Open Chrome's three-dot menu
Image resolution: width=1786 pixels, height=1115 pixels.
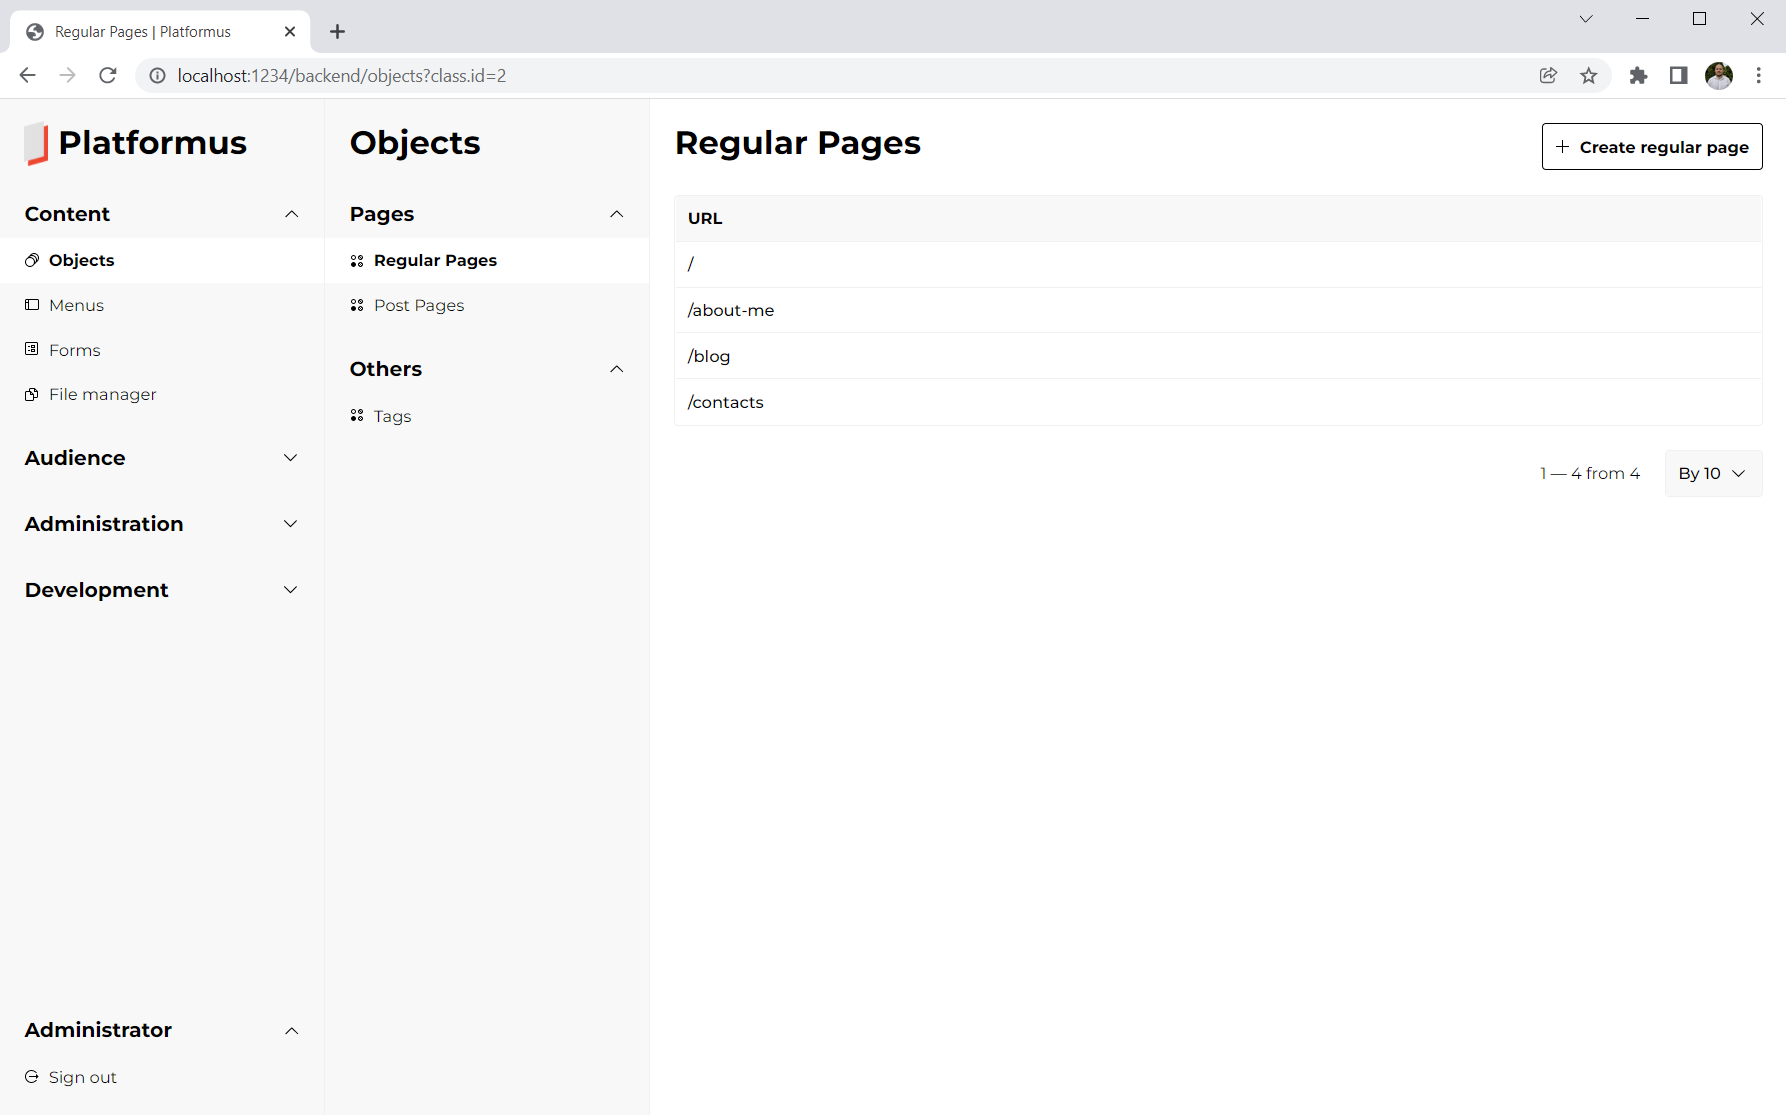[1759, 75]
